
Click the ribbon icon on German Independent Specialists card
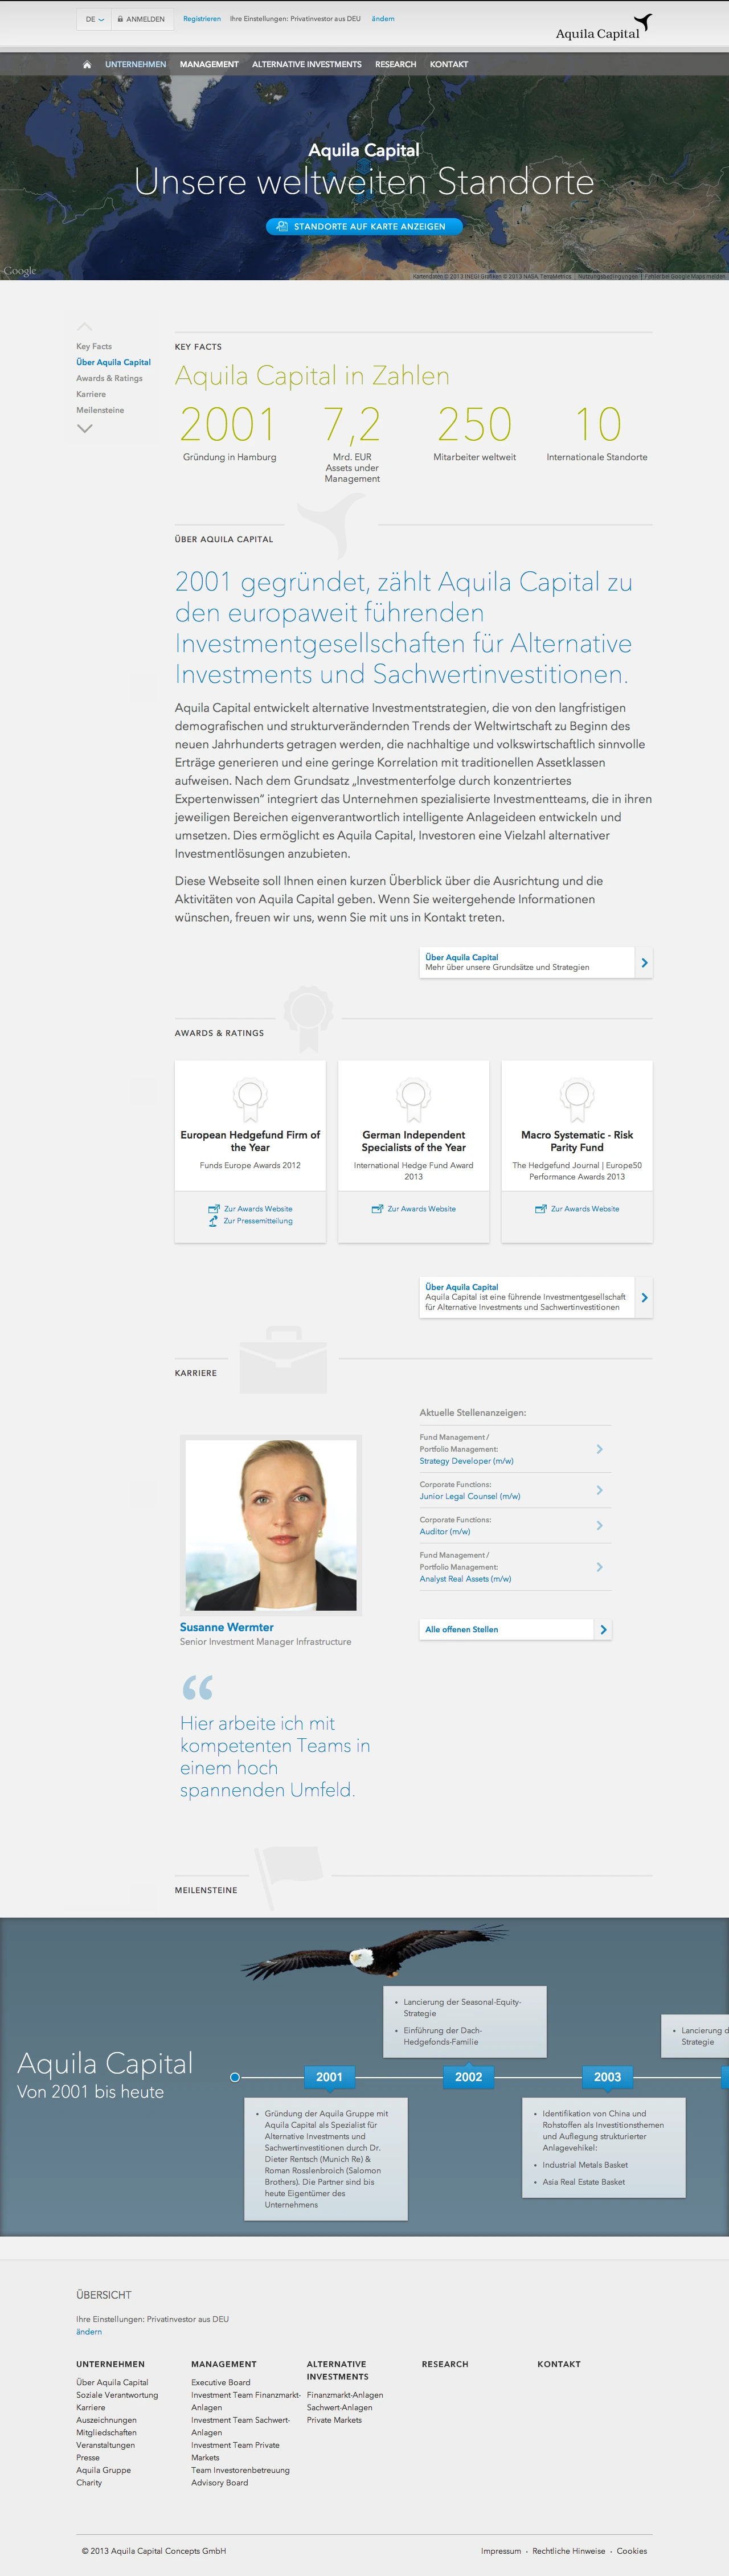(x=413, y=1100)
